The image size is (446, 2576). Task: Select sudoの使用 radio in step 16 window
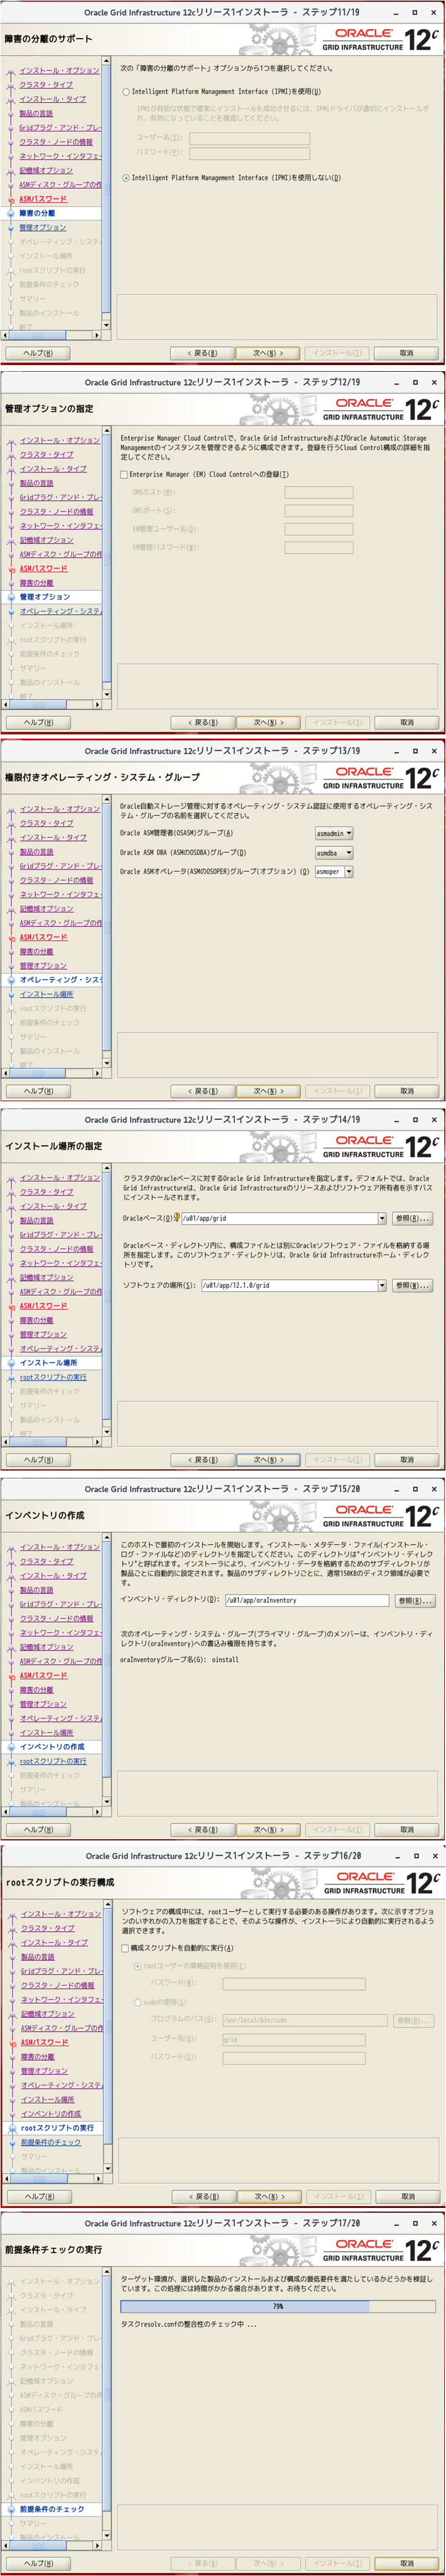coord(138,2002)
